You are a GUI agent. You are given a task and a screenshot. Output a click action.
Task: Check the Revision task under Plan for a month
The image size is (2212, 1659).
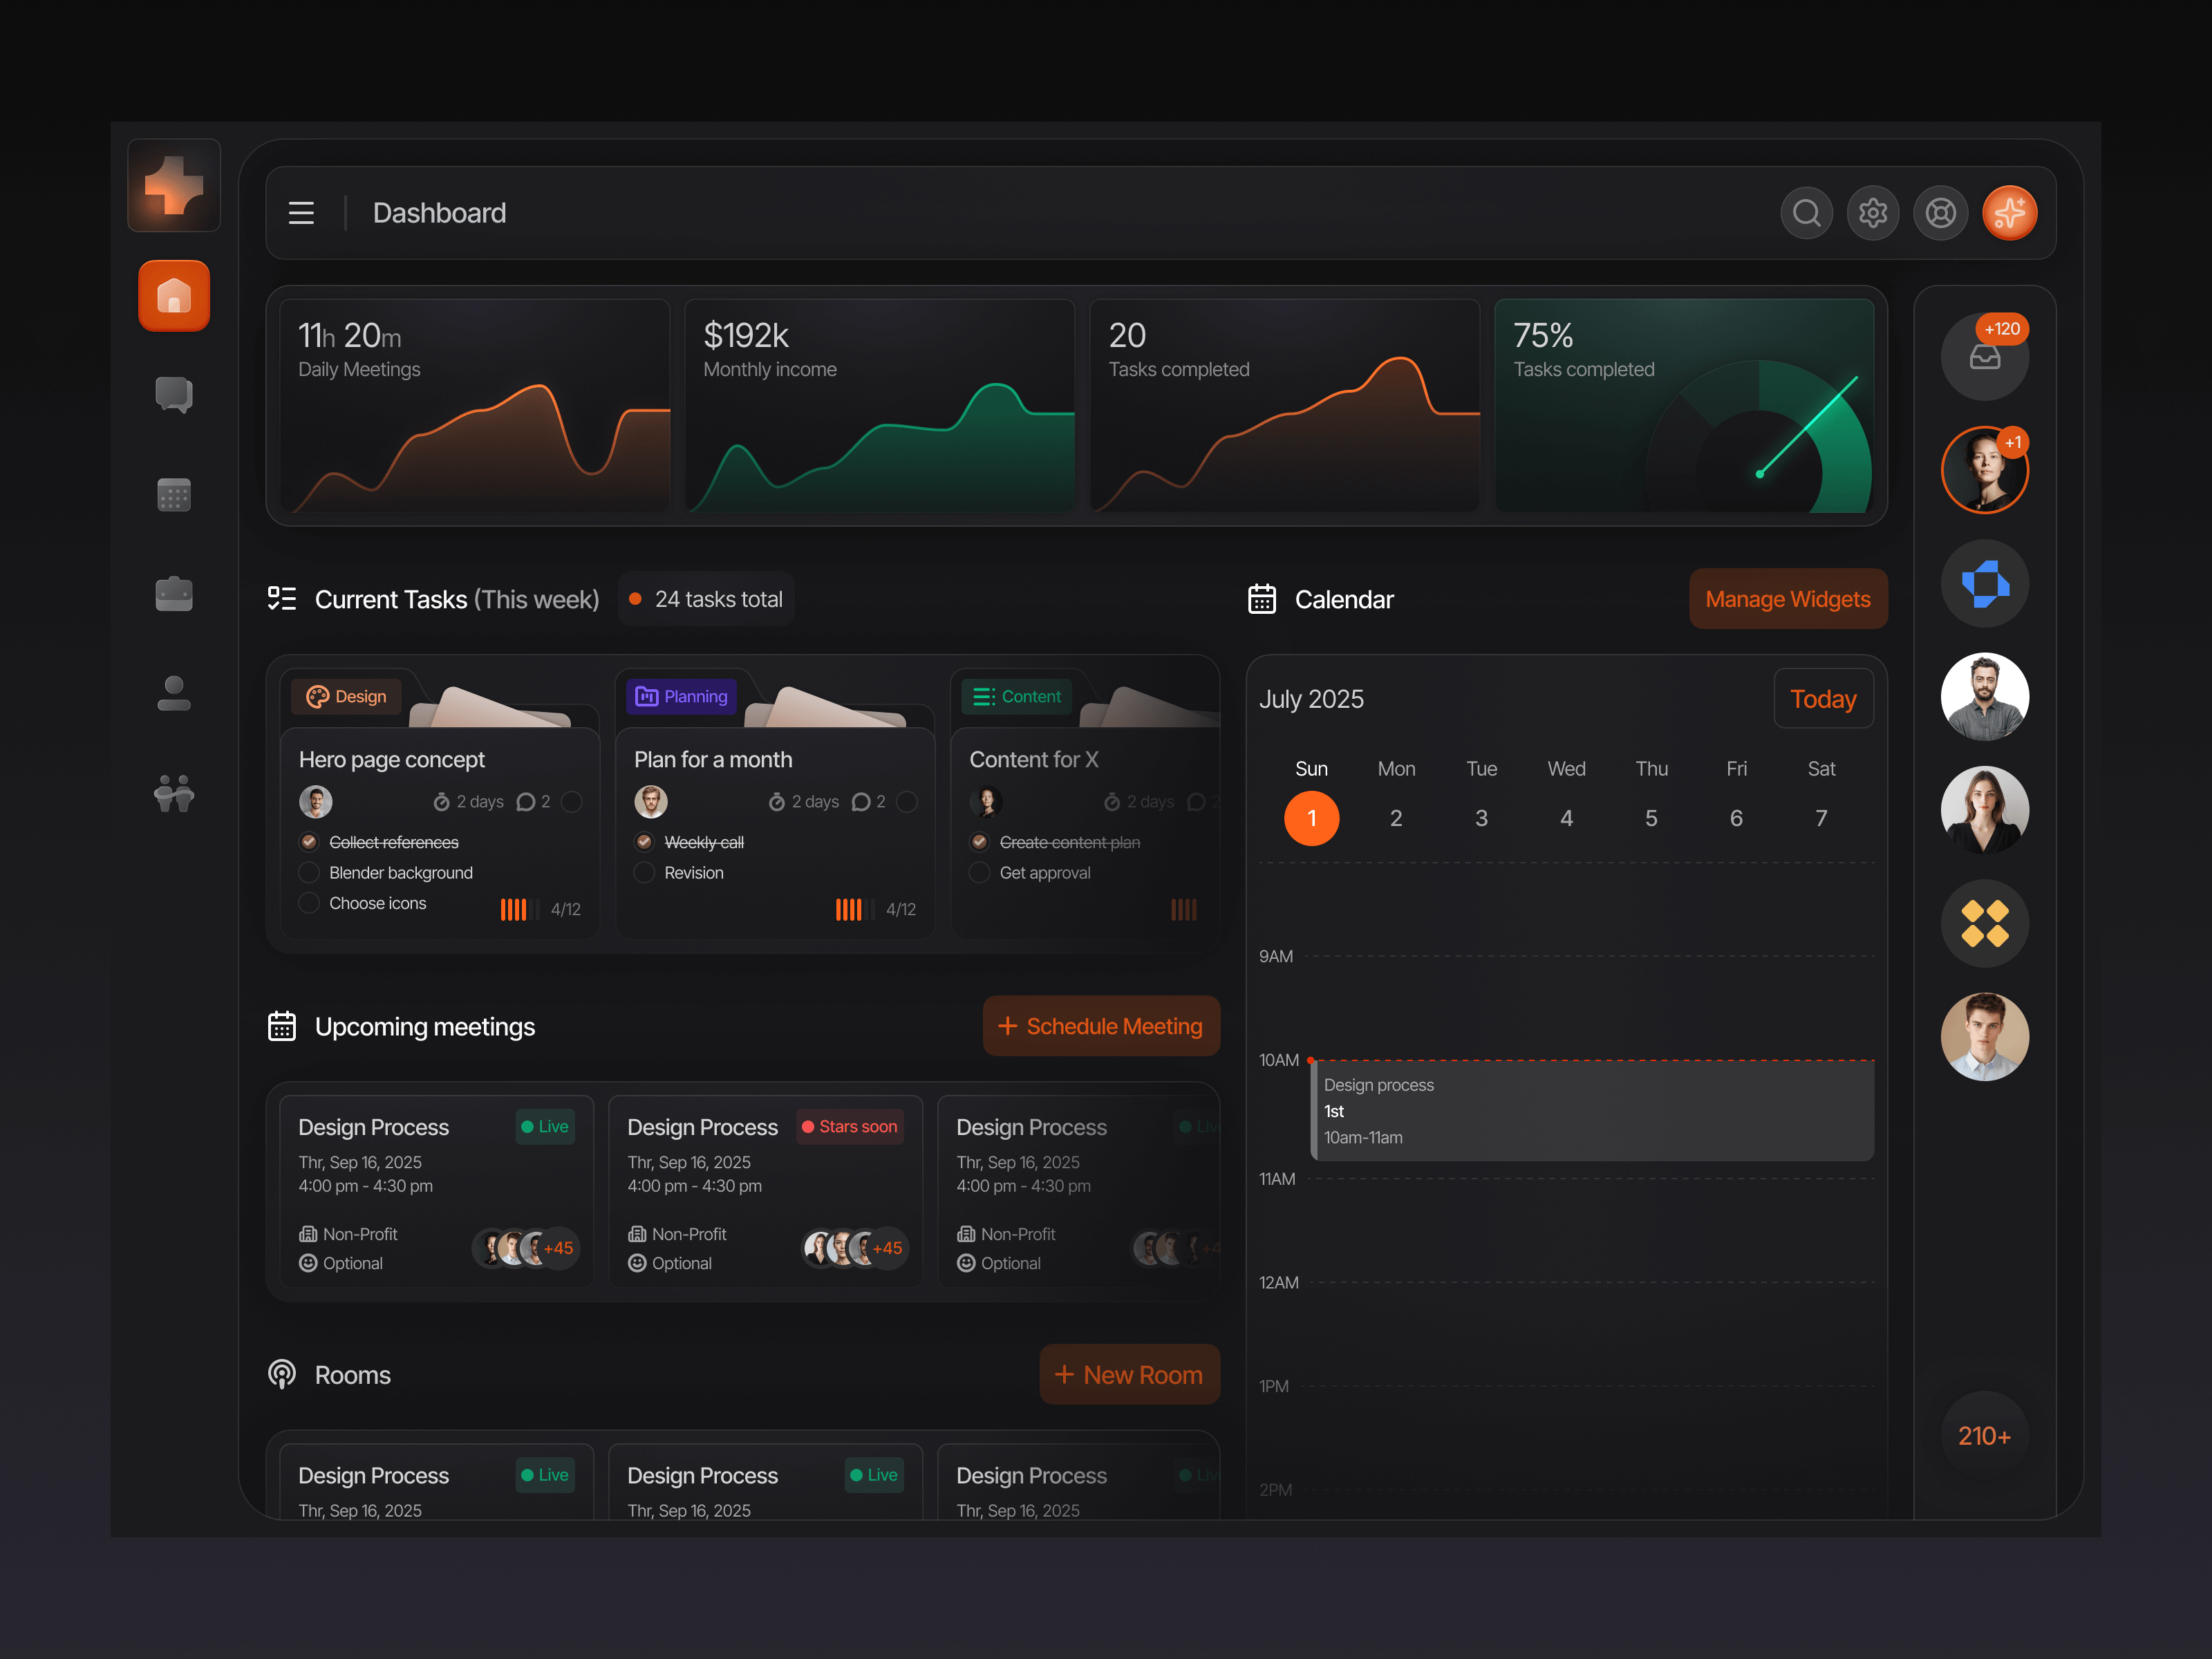coord(644,872)
